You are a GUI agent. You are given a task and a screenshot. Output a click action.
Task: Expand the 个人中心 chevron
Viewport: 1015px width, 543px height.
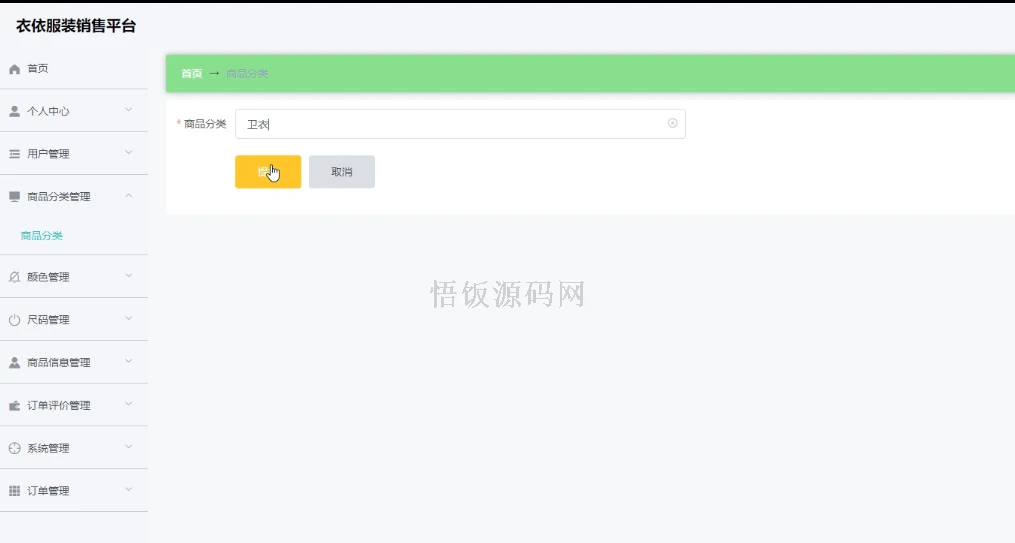pyautogui.click(x=129, y=110)
